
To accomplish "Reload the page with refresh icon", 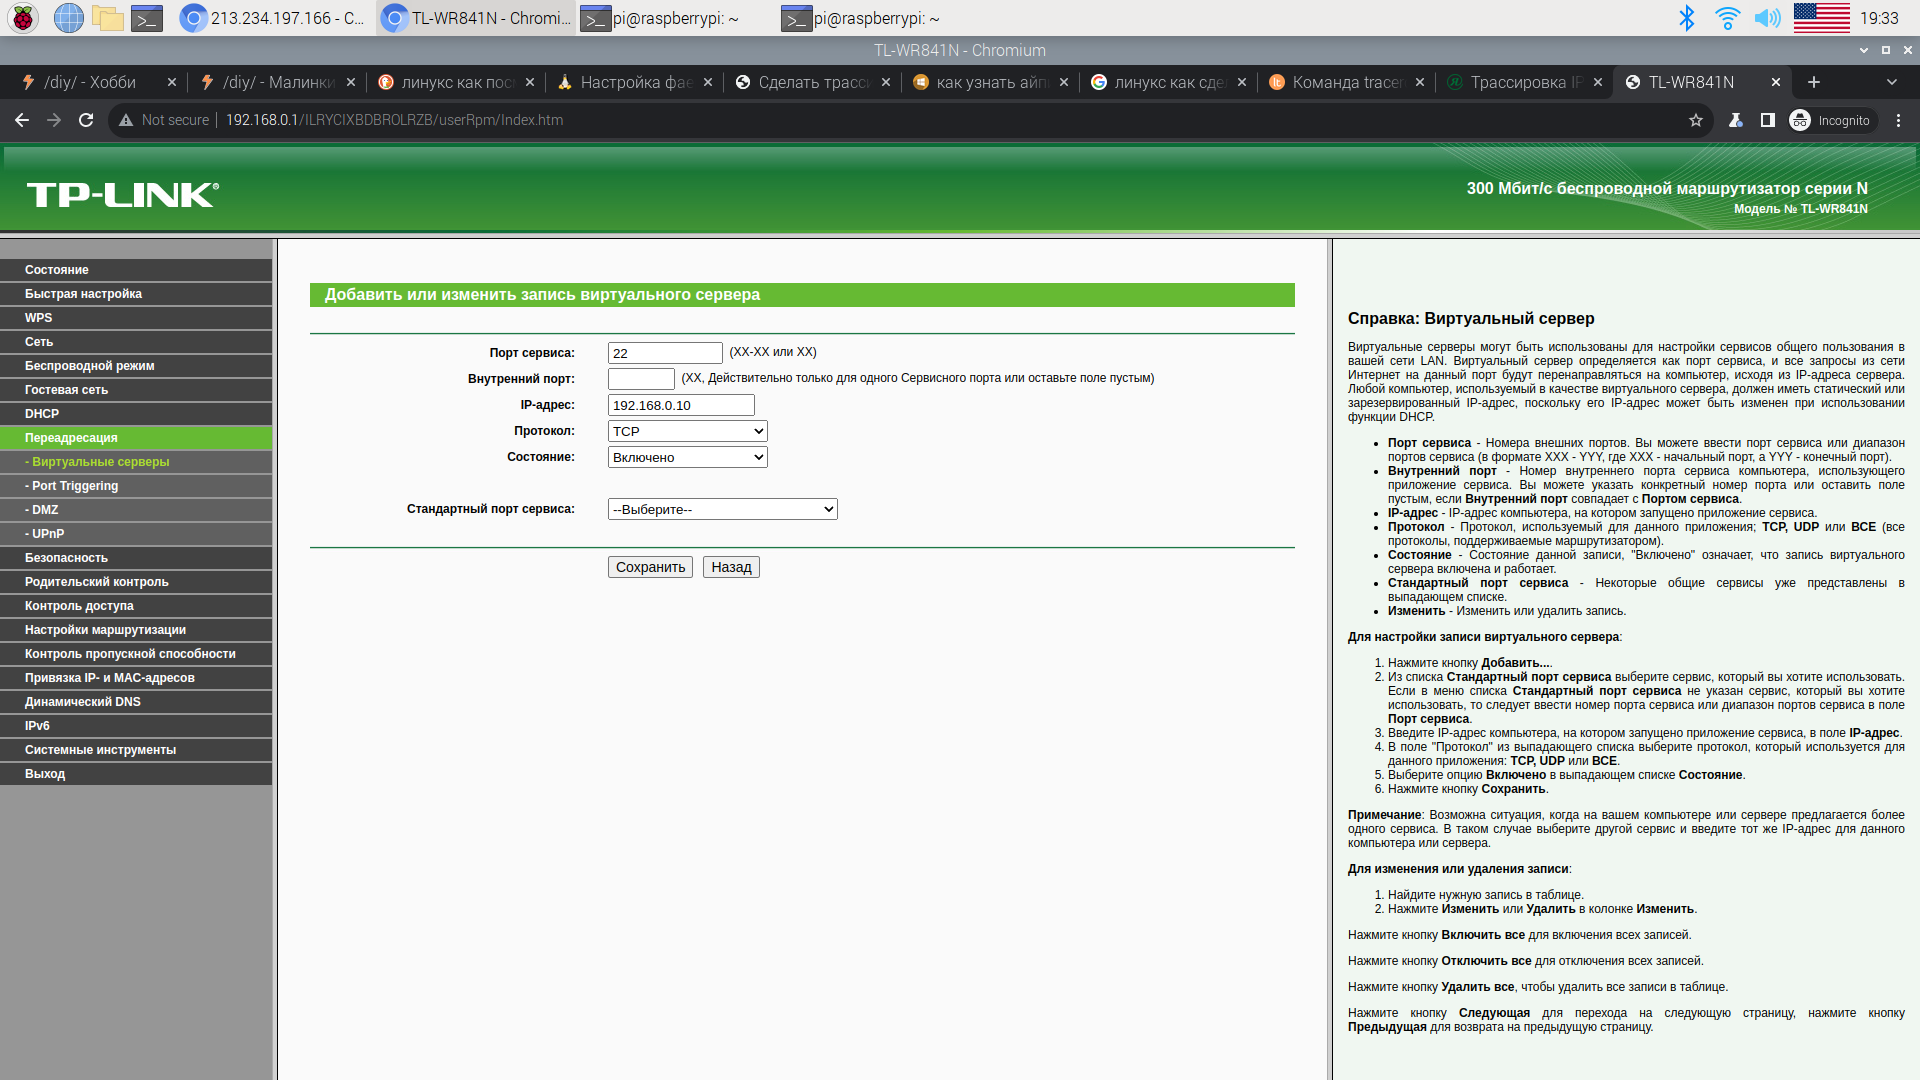I will 86,120.
